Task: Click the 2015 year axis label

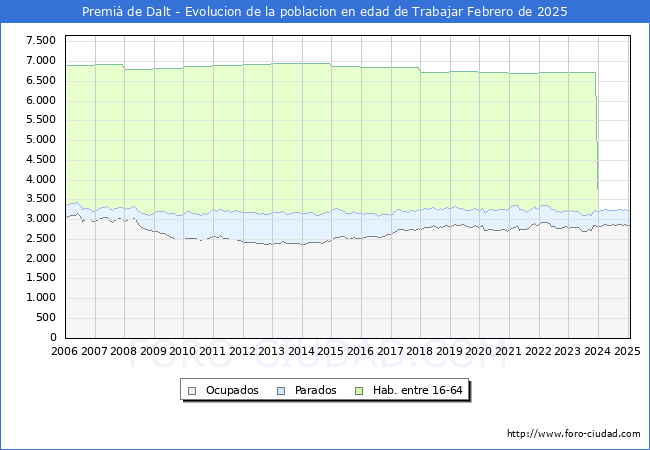Action: tap(330, 351)
